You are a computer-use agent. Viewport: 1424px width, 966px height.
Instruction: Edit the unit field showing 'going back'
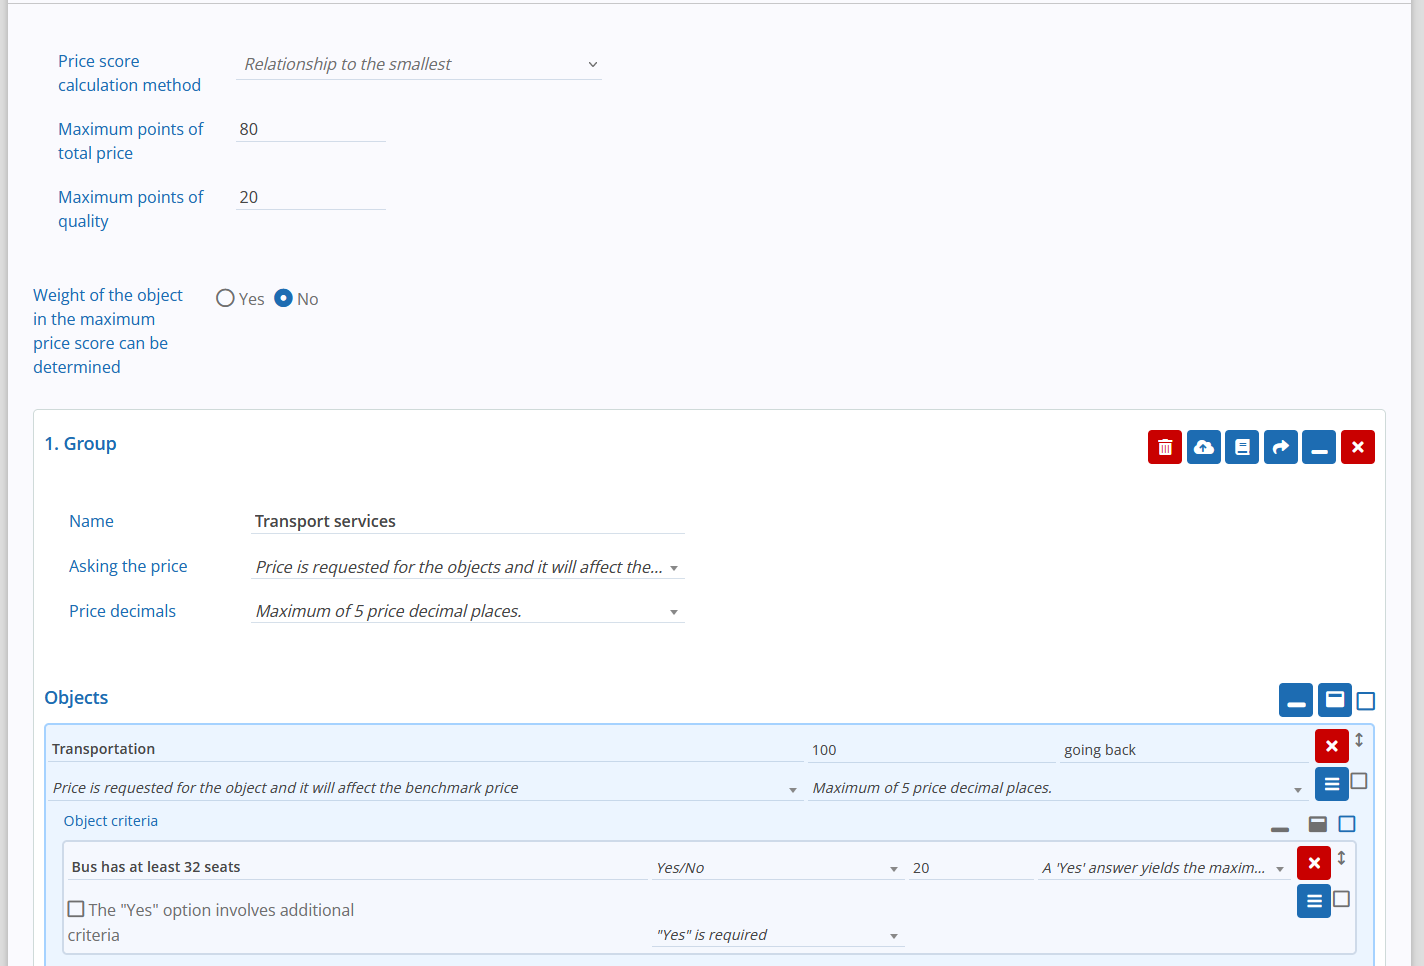(x=1185, y=750)
